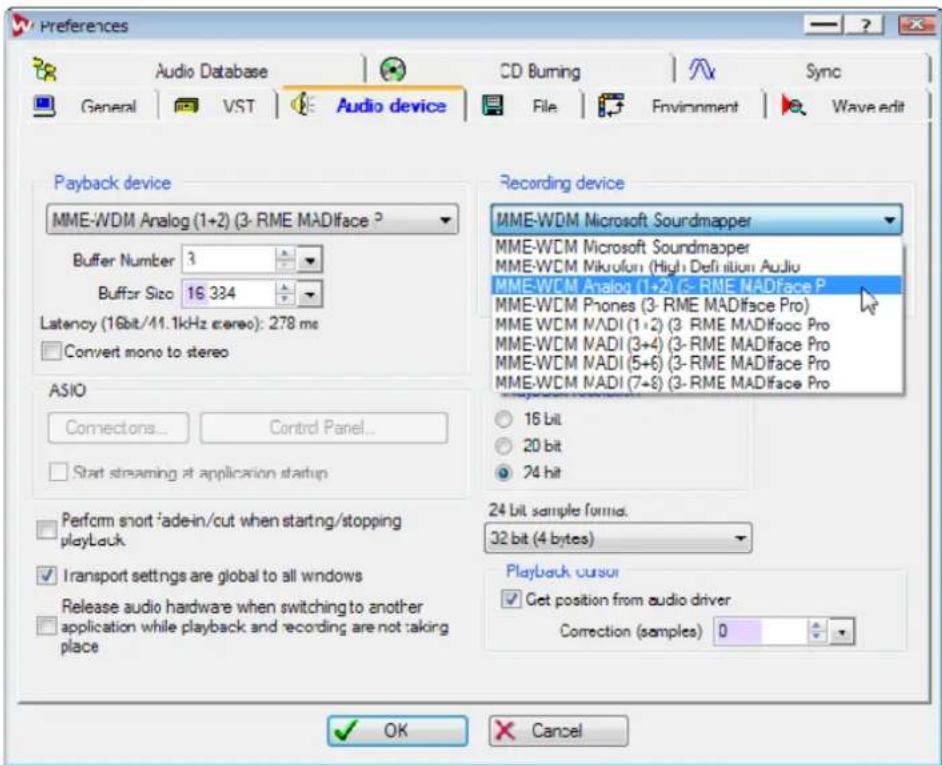Enable Convert mono to stereo
The height and width of the screenshot is (765, 942).
[52, 351]
